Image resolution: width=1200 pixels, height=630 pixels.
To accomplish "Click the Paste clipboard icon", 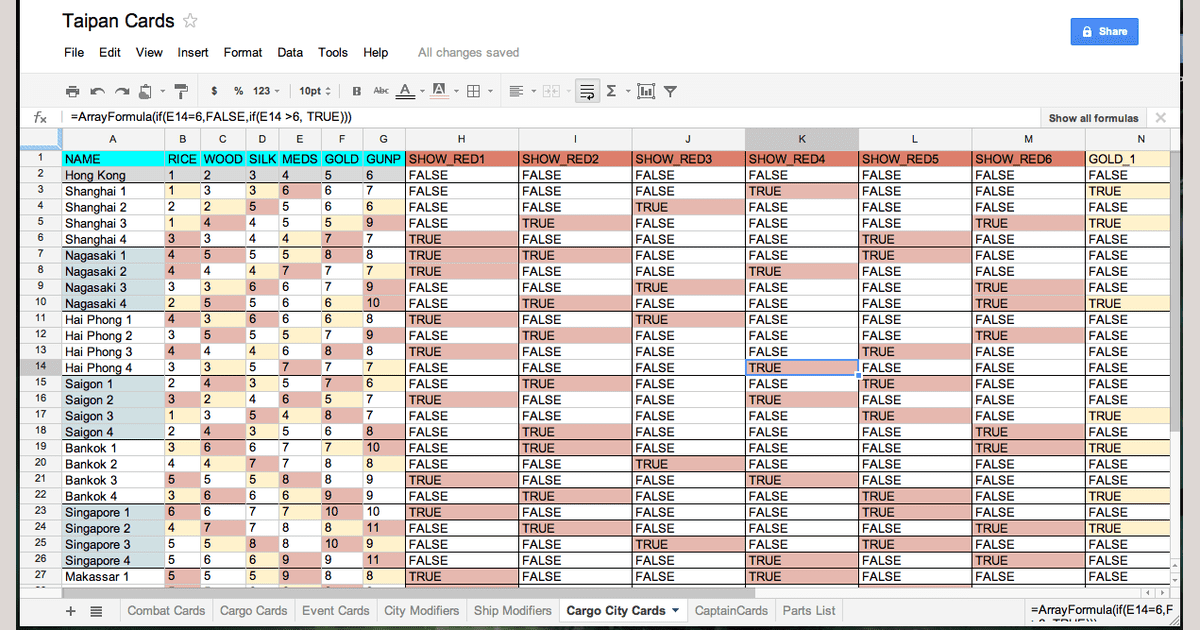I will pyautogui.click(x=146, y=91).
